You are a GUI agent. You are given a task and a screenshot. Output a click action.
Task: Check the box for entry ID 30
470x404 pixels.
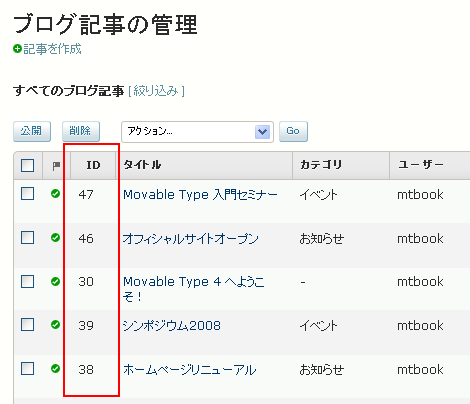click(x=27, y=281)
